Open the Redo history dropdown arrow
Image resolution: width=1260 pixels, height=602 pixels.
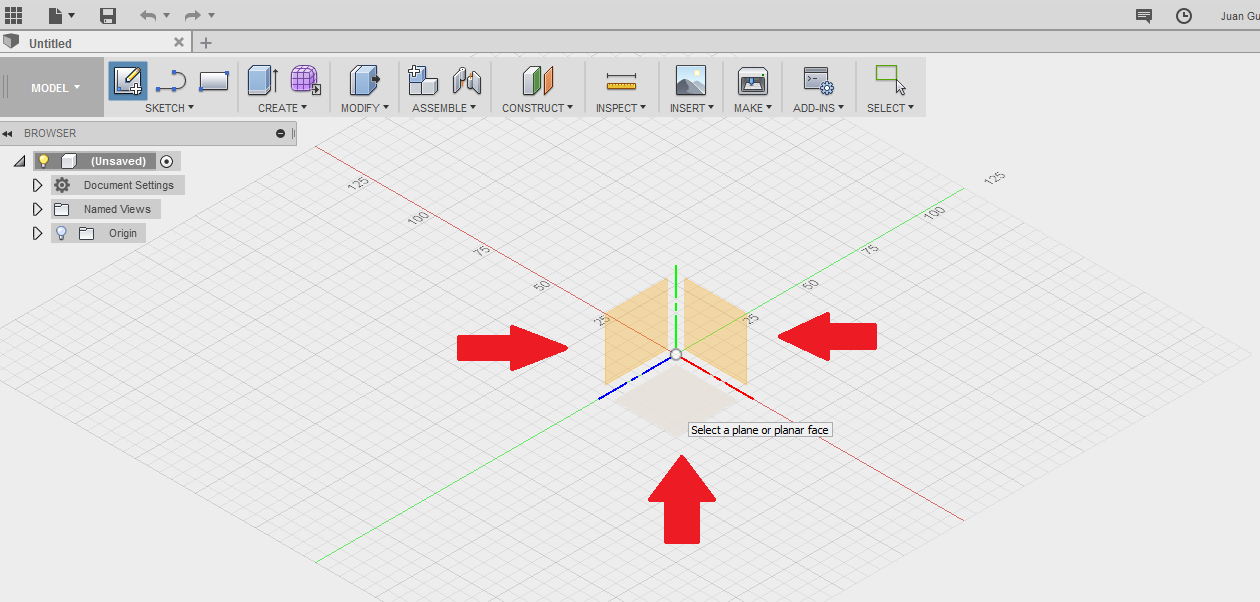click(x=211, y=15)
